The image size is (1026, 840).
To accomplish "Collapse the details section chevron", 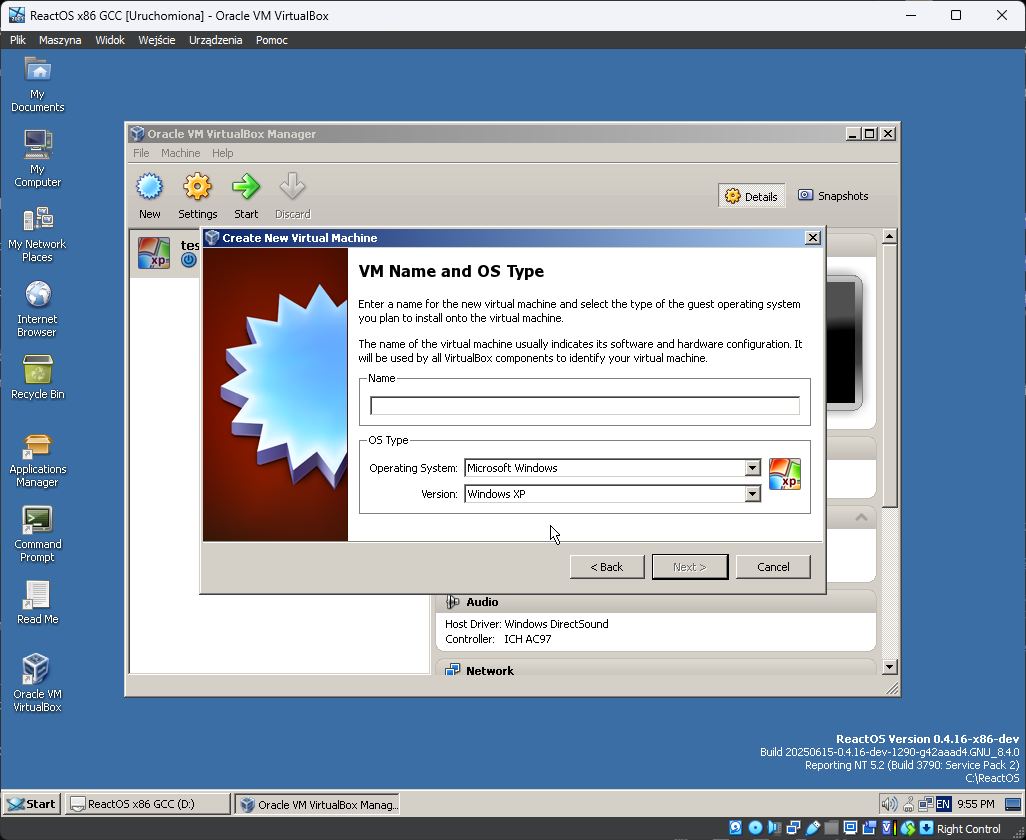I will (x=861, y=517).
